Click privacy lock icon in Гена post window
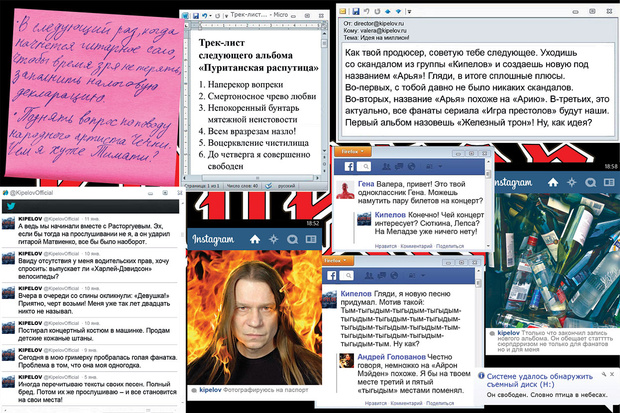Screen dimensions: 620x413 429,167
